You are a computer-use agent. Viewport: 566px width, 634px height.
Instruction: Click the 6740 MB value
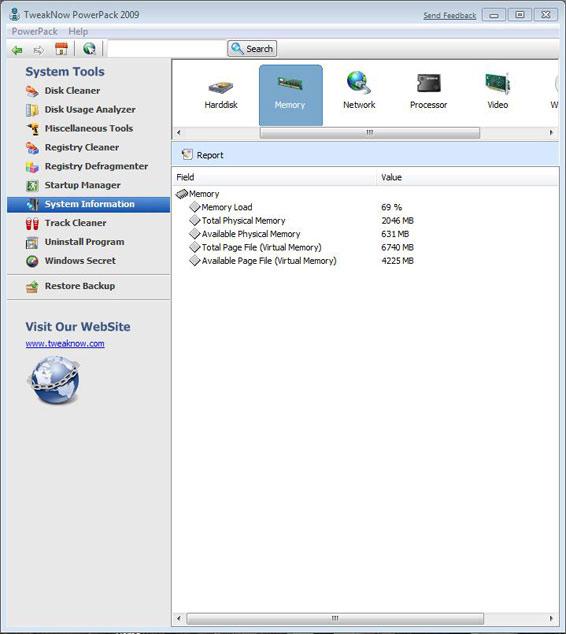[x=397, y=247]
